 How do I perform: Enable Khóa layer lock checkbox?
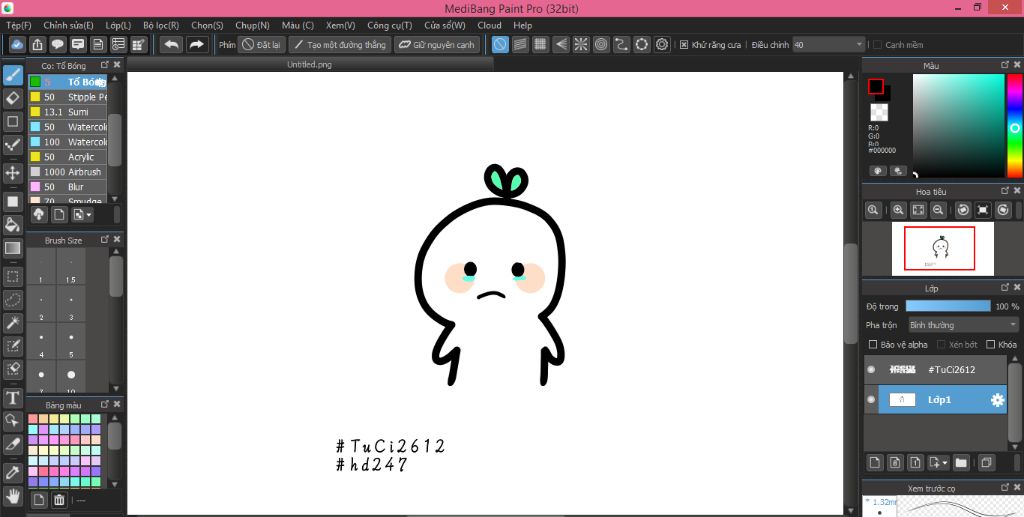click(x=991, y=344)
